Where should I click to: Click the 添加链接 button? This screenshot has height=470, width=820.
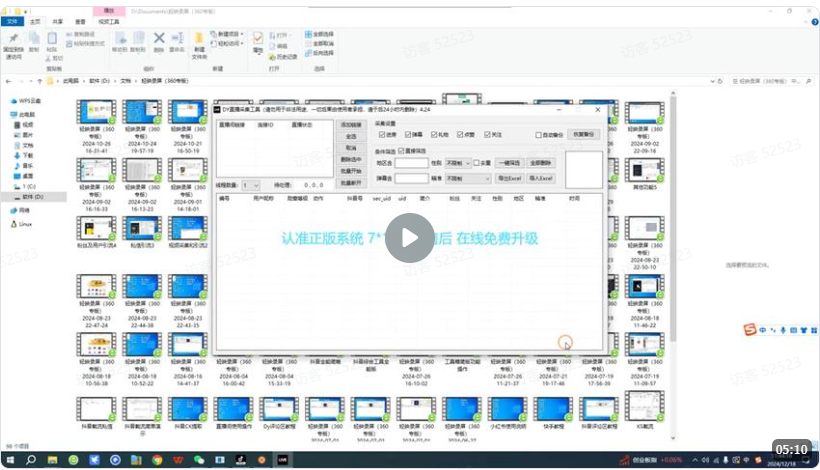(x=350, y=124)
